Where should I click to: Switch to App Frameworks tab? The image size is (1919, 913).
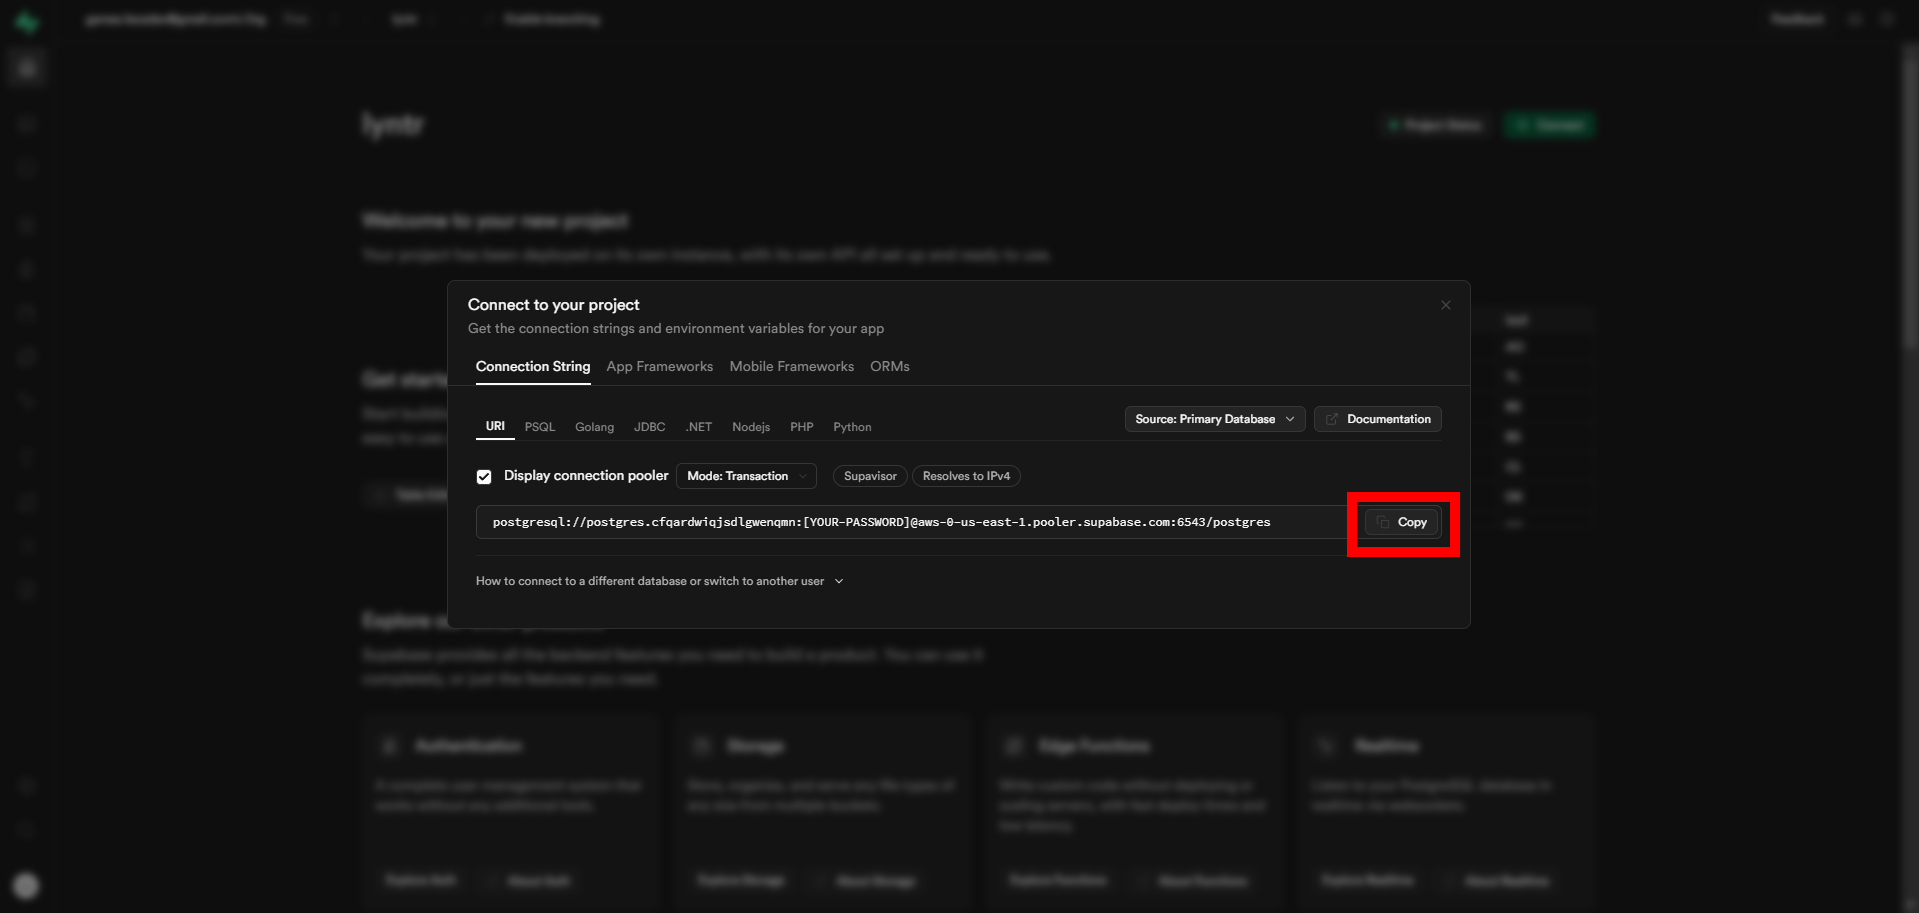[660, 367]
